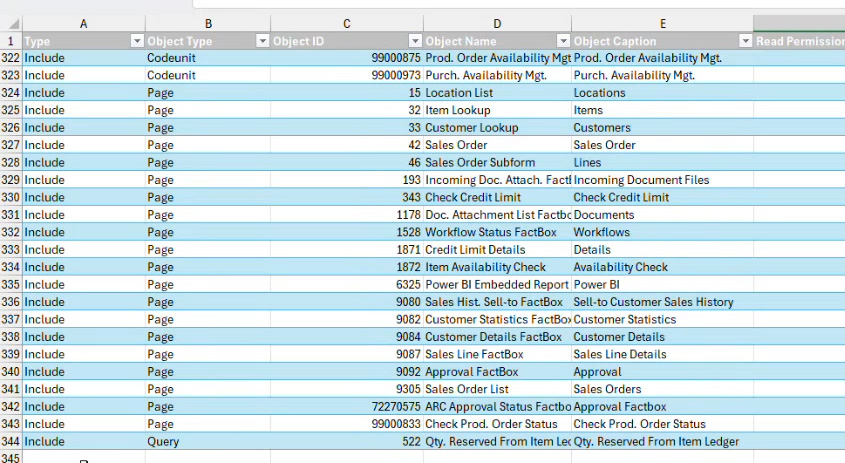Select the 'Query' Object Type cell
The image size is (845, 463).
pyautogui.click(x=208, y=441)
